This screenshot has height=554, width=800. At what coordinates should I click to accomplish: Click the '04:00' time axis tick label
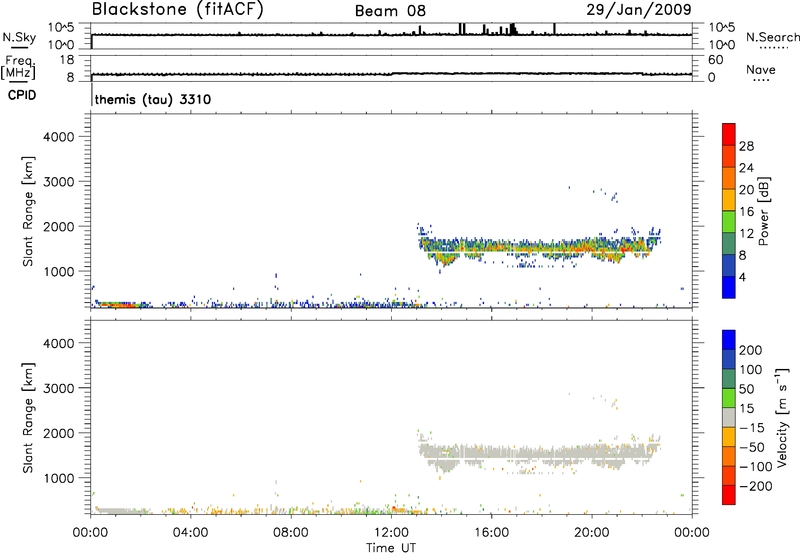[x=190, y=533]
